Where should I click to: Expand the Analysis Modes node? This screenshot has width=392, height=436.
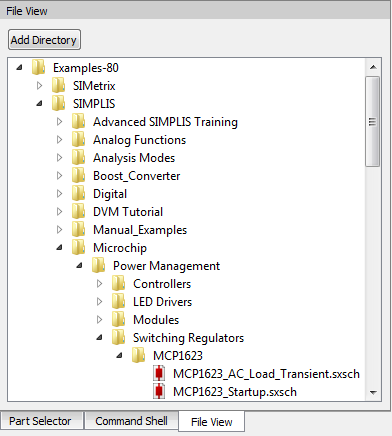coord(59,158)
